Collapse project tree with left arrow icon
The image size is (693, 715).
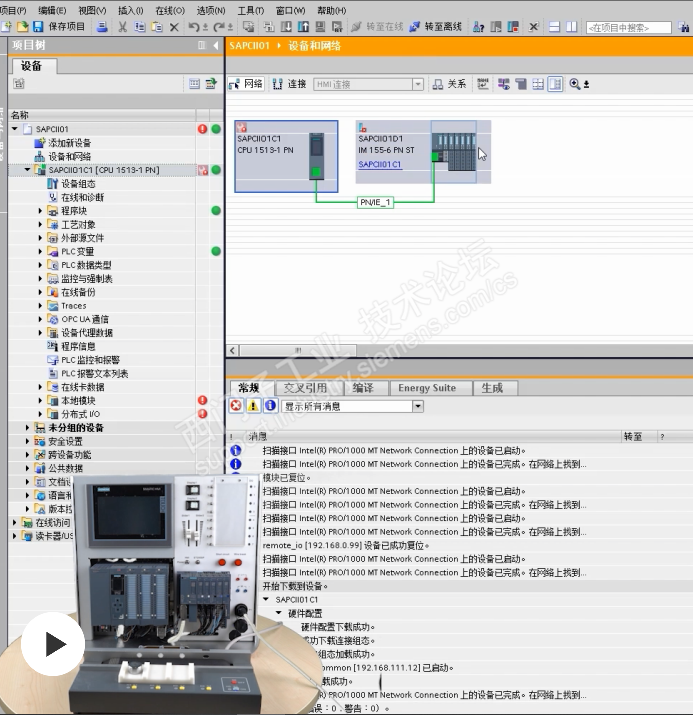216,45
